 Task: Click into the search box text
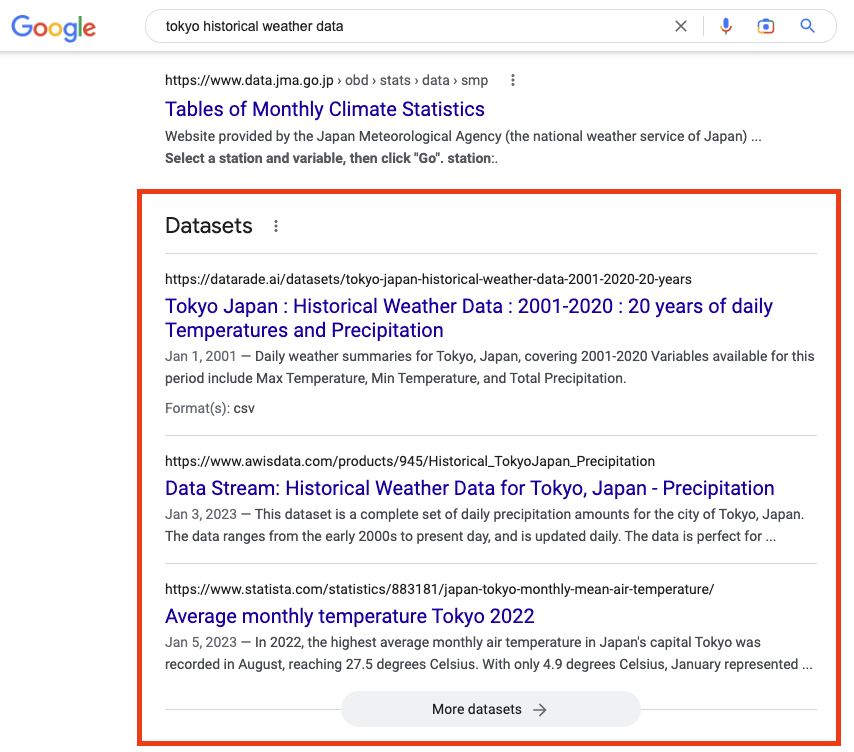(x=254, y=26)
